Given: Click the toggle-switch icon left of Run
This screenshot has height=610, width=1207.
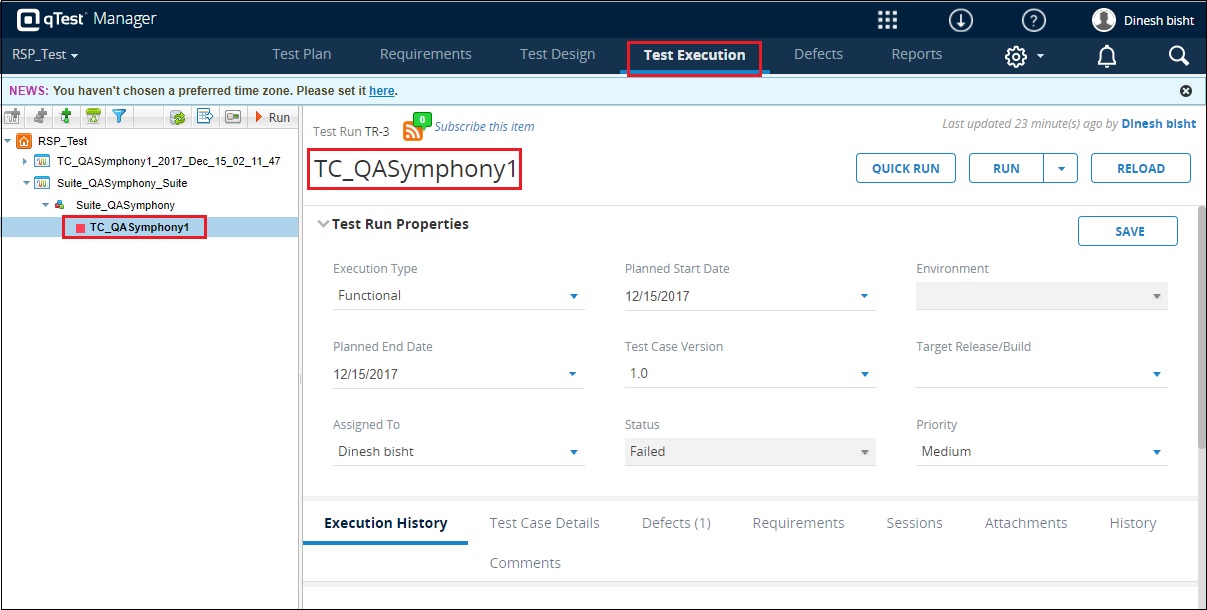Looking at the screenshot, I should (233, 117).
